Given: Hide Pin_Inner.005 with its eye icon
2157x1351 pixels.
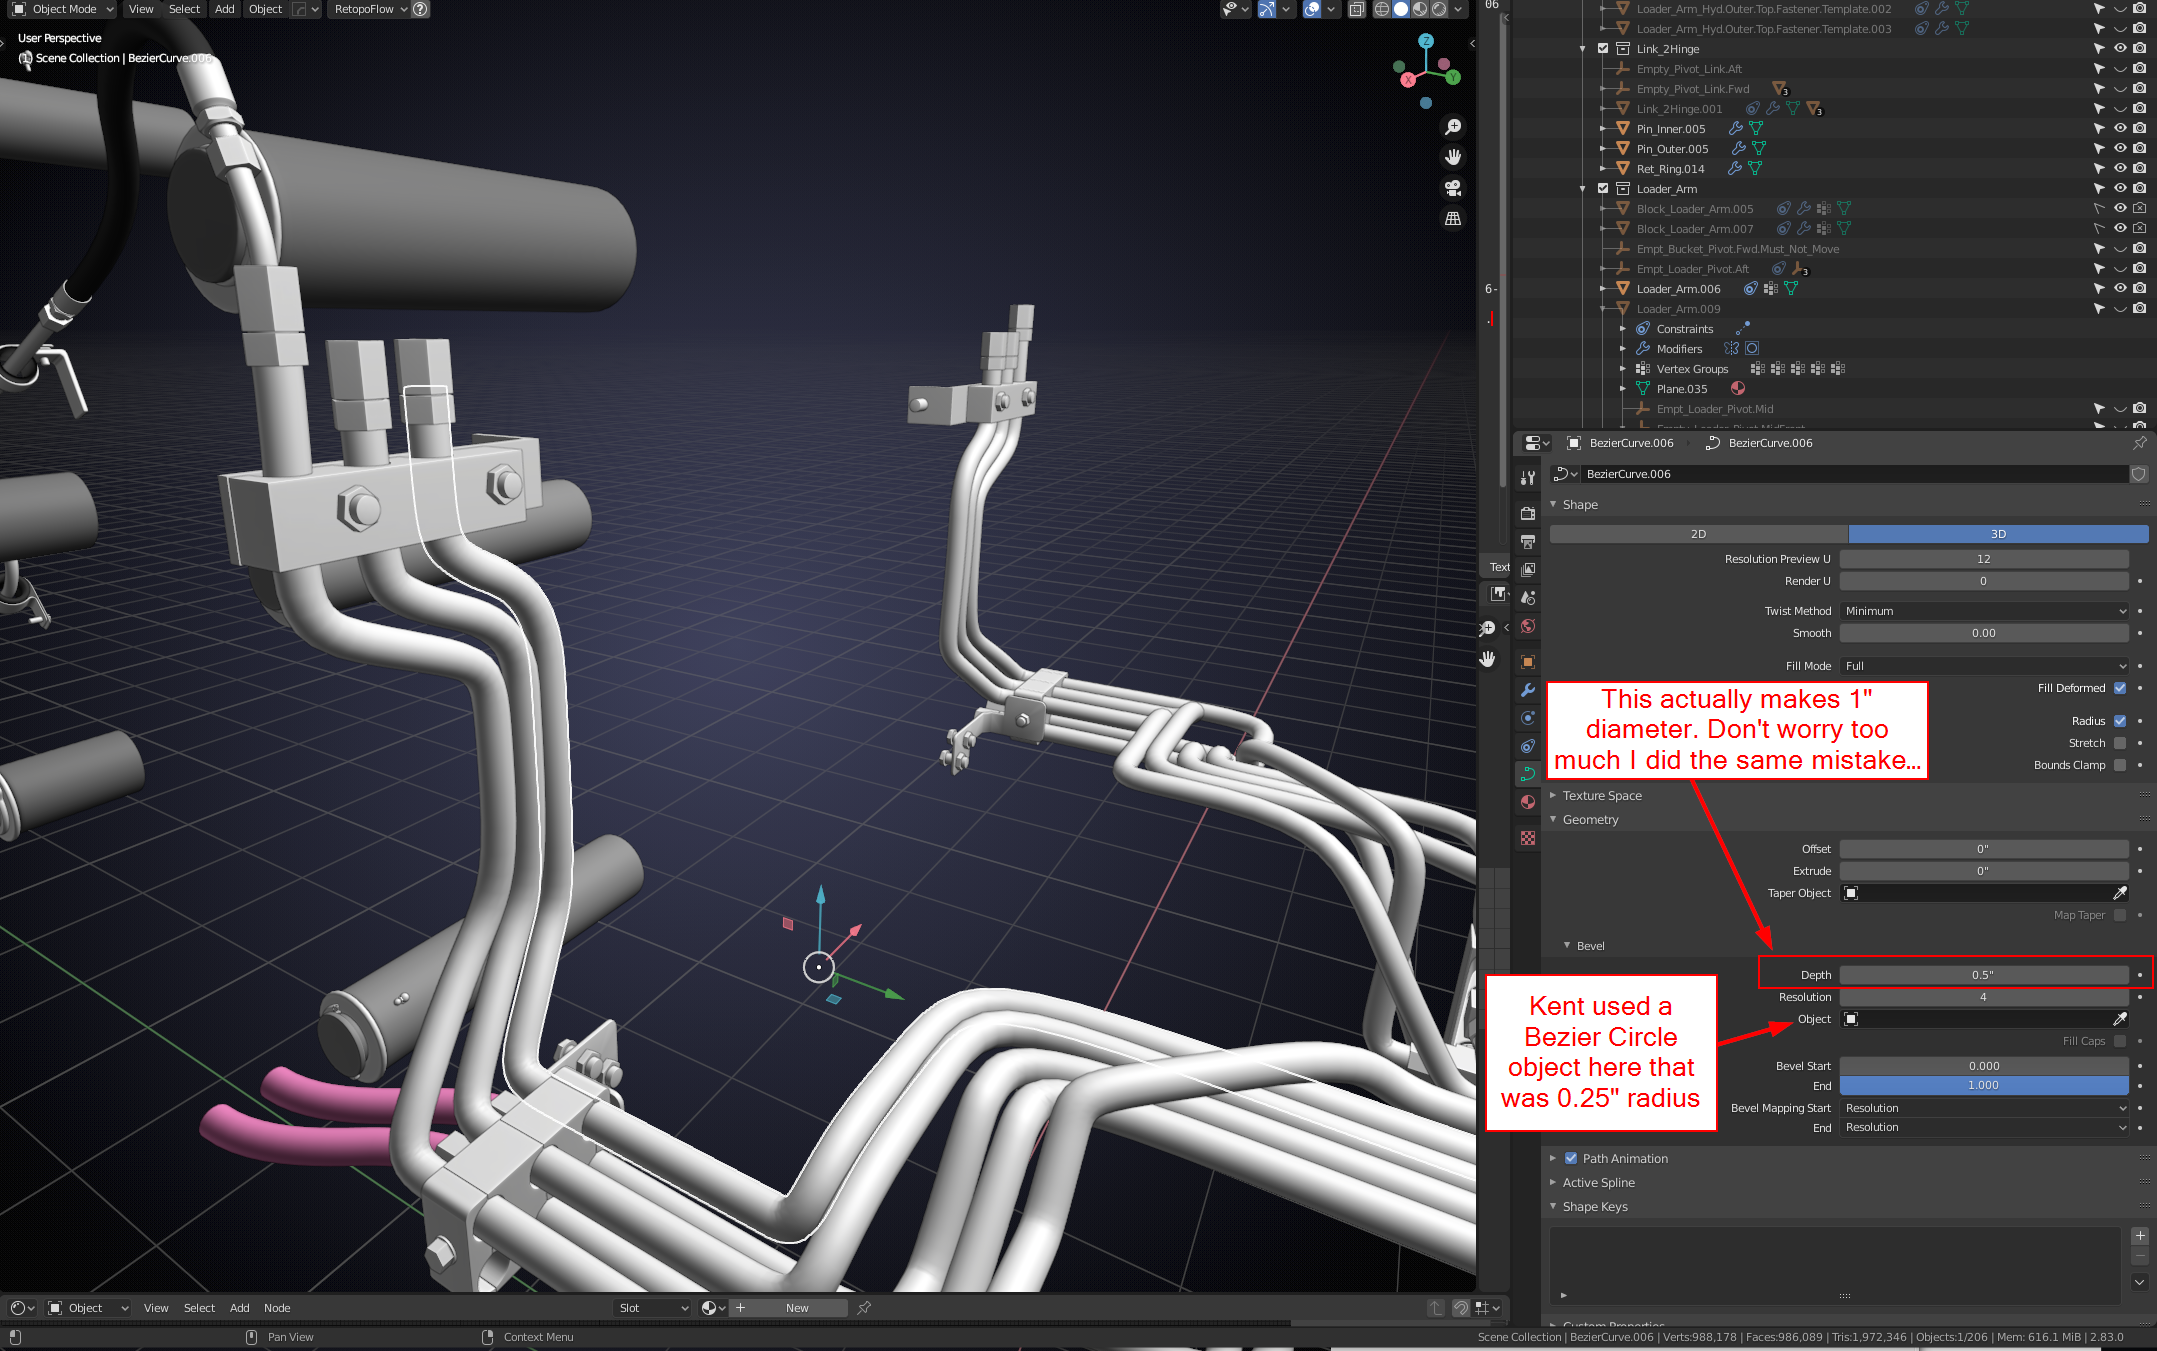Looking at the screenshot, I should click(2119, 129).
